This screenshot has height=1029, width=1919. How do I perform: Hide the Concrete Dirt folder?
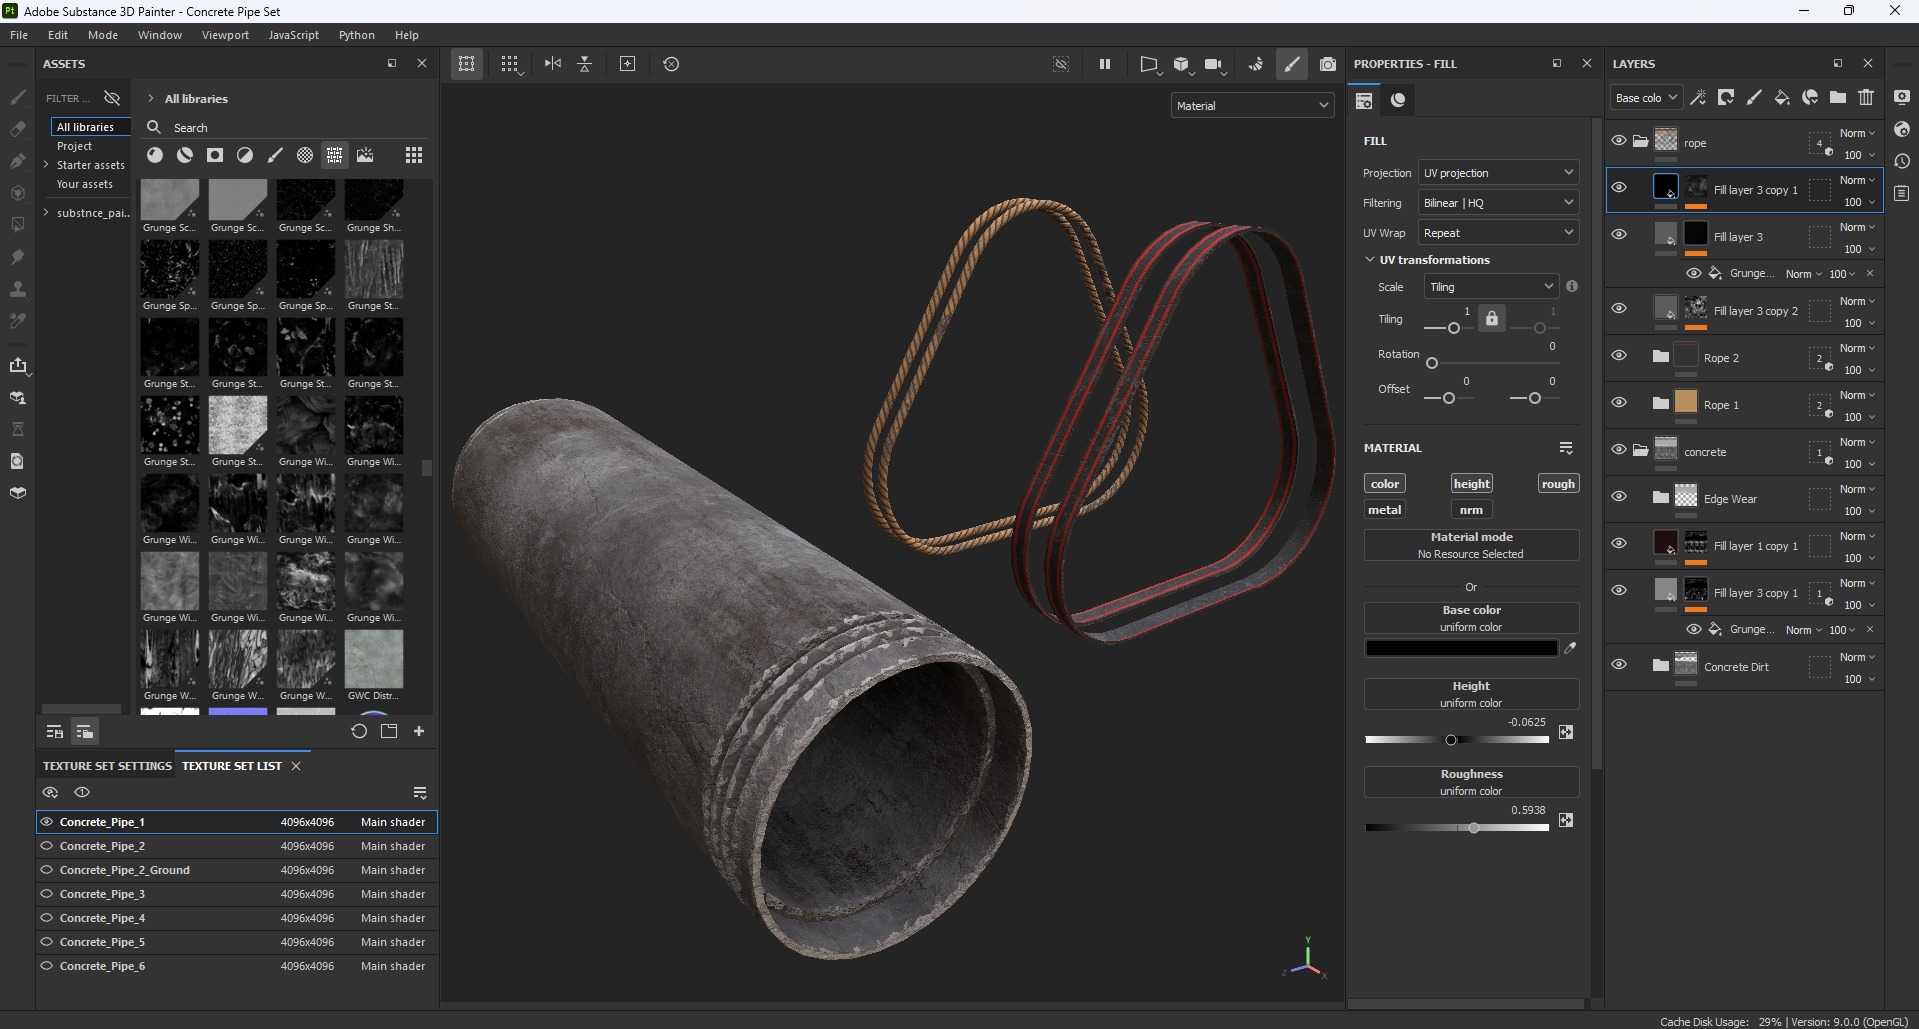(1619, 664)
